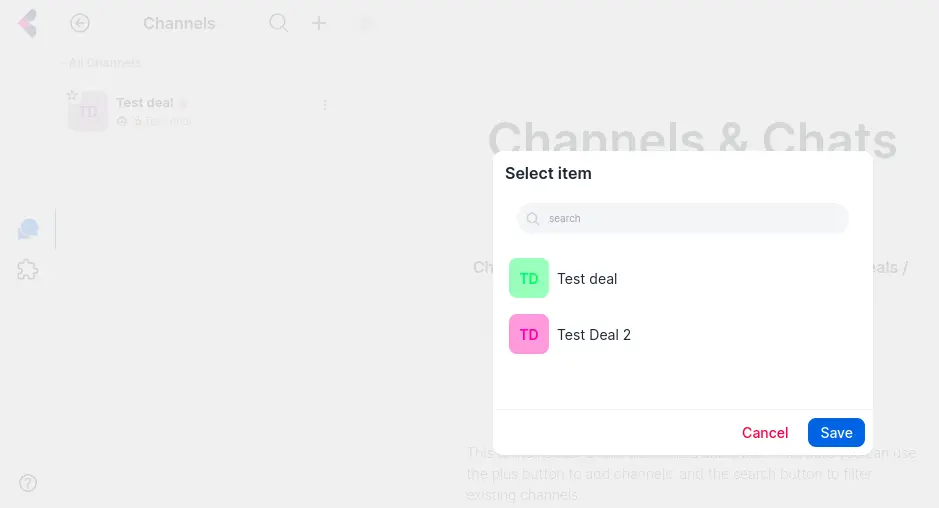Screen dimensions: 939x508
Task: Click the back arrow next to Channels
Action: (x=80, y=23)
